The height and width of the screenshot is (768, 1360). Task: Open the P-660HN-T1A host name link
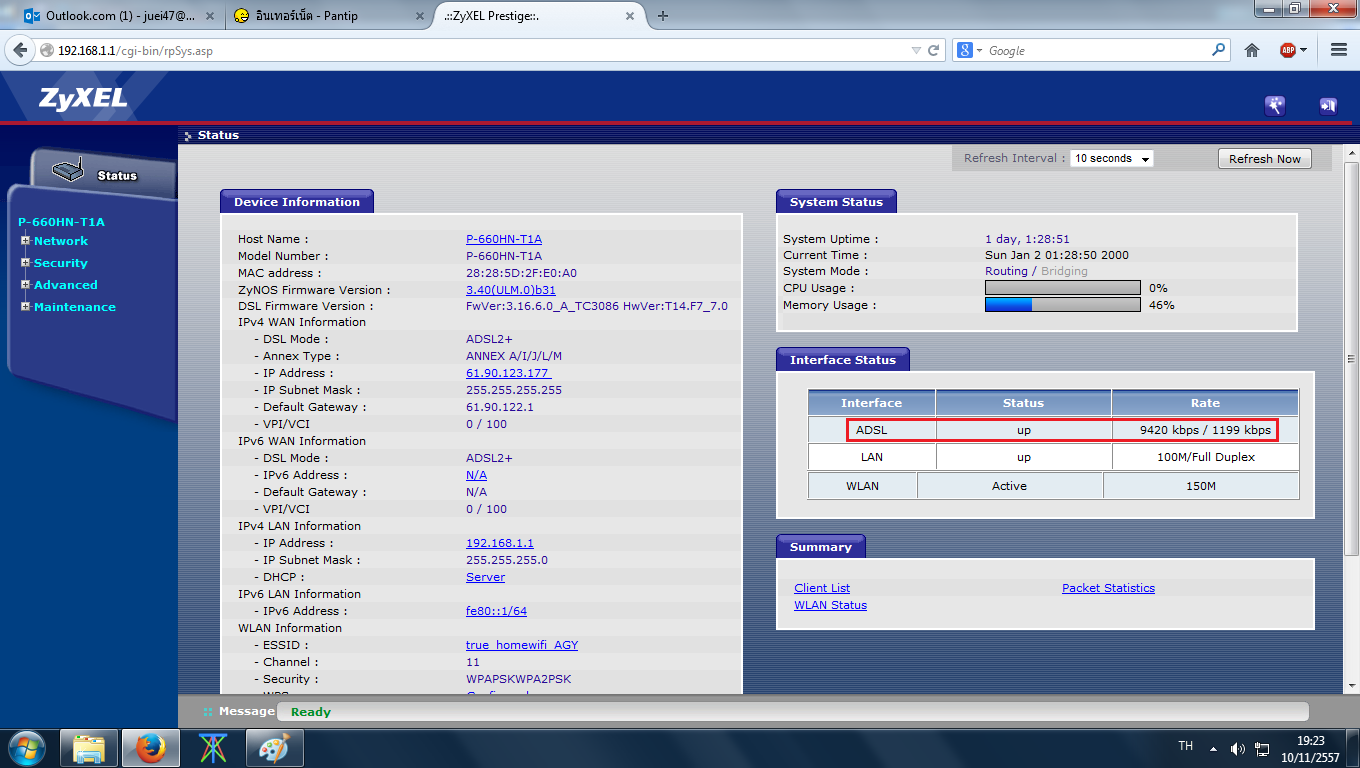coord(504,239)
